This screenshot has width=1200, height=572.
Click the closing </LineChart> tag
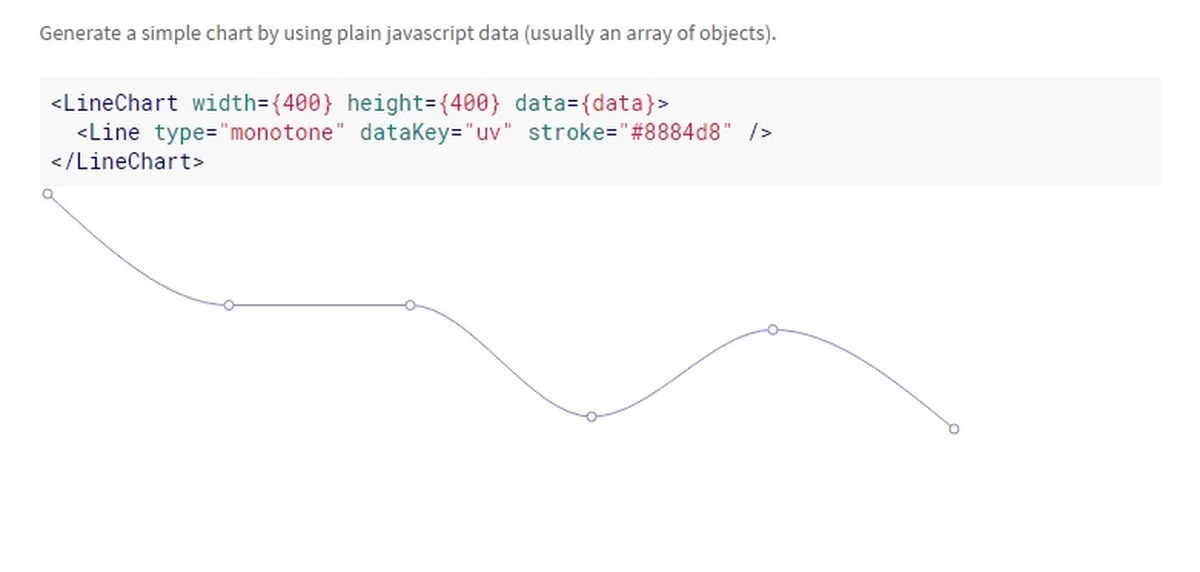pos(127,161)
